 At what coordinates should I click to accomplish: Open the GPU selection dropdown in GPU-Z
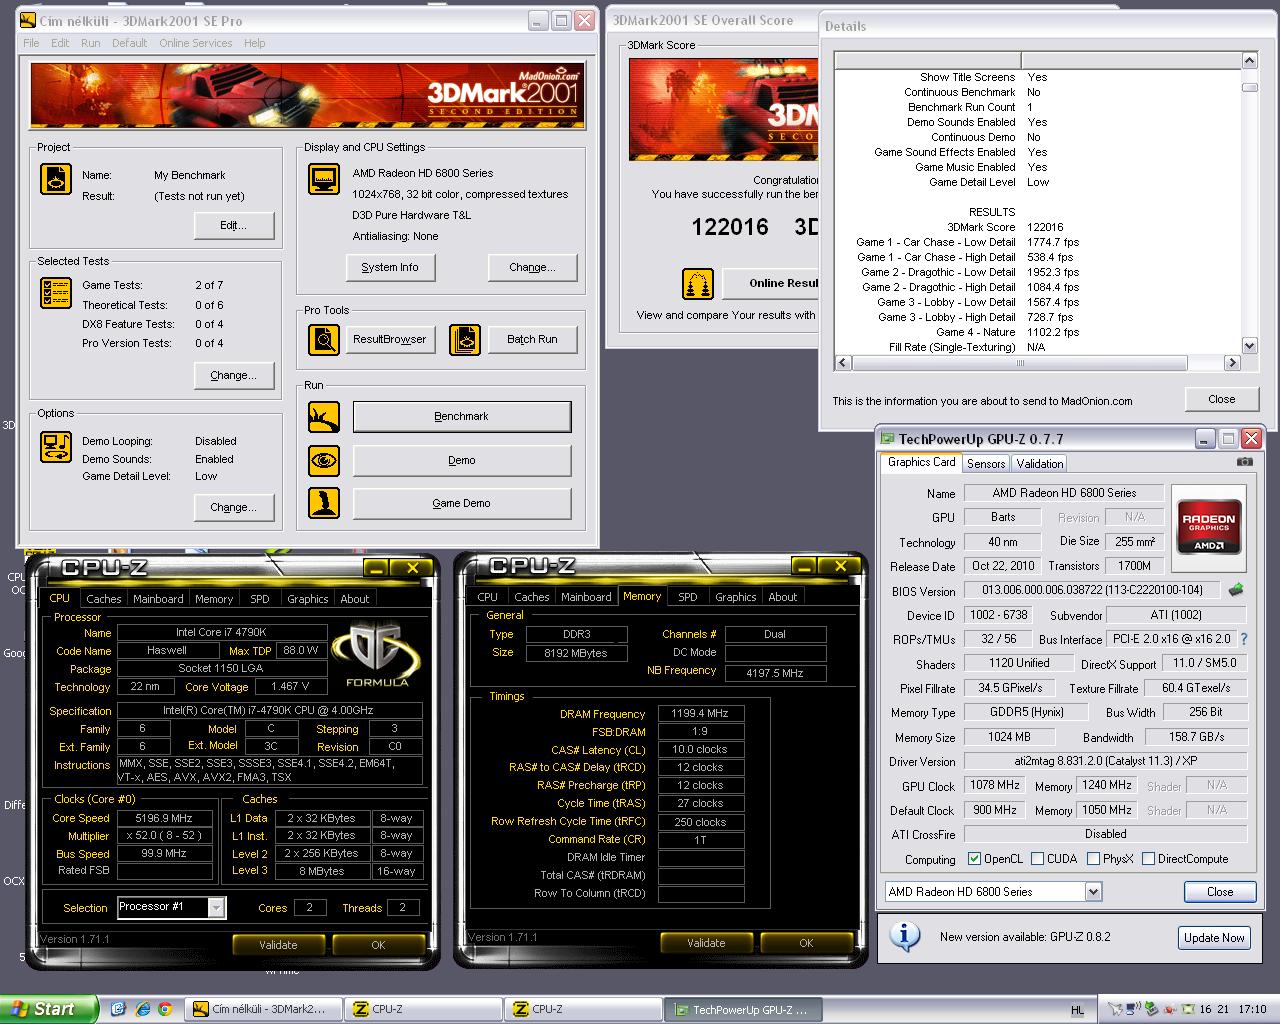click(1093, 891)
